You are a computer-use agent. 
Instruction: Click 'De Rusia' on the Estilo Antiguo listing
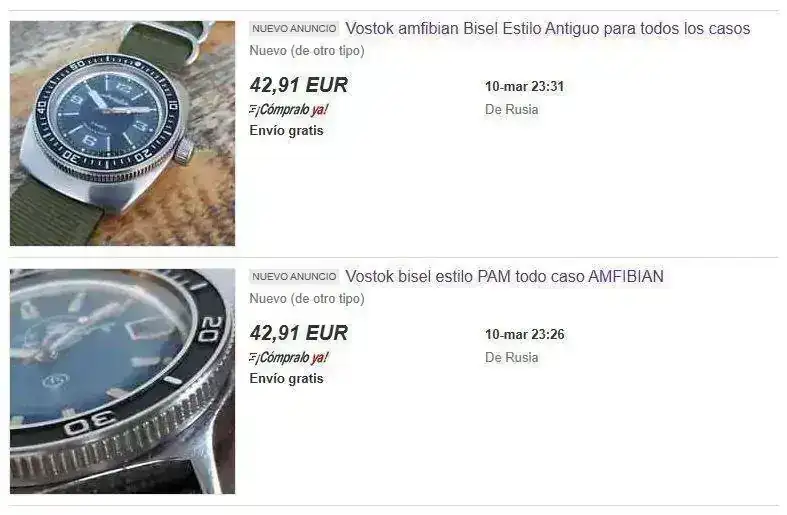click(511, 109)
